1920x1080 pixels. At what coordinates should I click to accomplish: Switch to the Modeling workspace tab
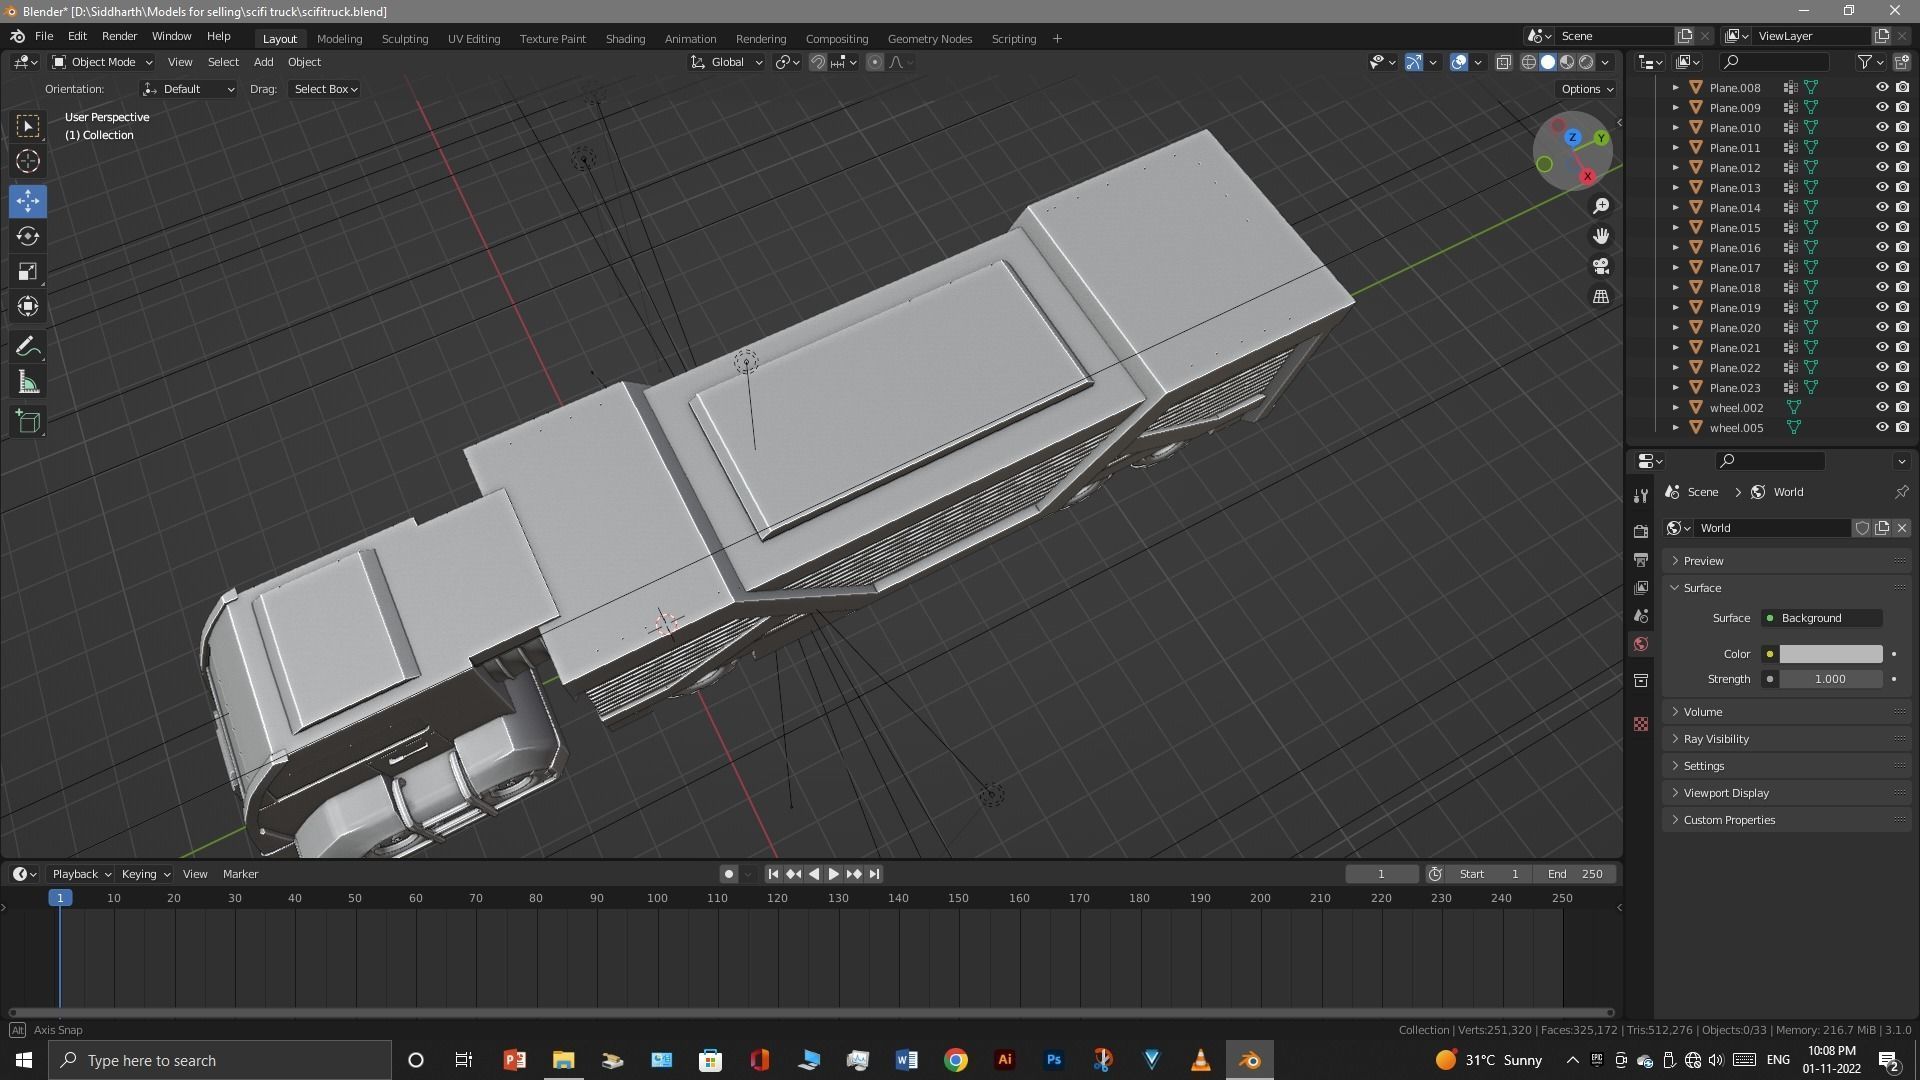tap(339, 38)
